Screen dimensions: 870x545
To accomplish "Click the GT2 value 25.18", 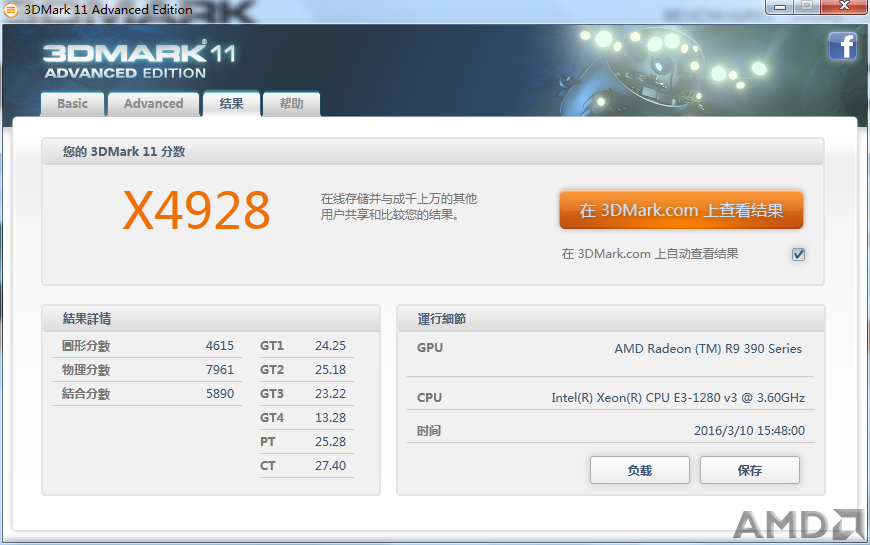I will [x=330, y=370].
